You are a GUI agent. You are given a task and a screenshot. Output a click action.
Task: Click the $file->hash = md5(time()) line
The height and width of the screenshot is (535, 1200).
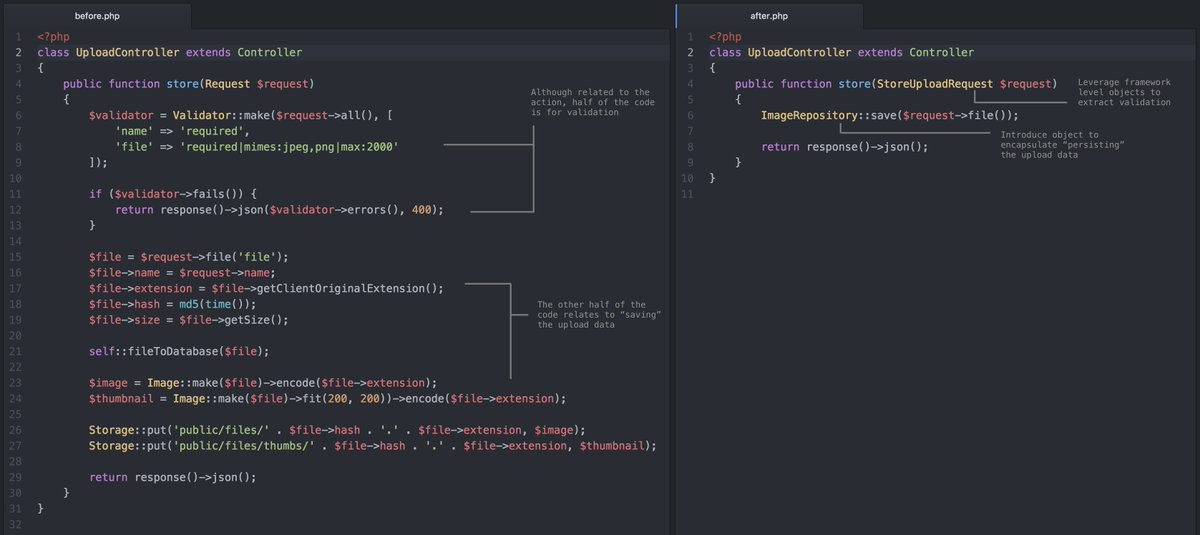tap(172, 304)
